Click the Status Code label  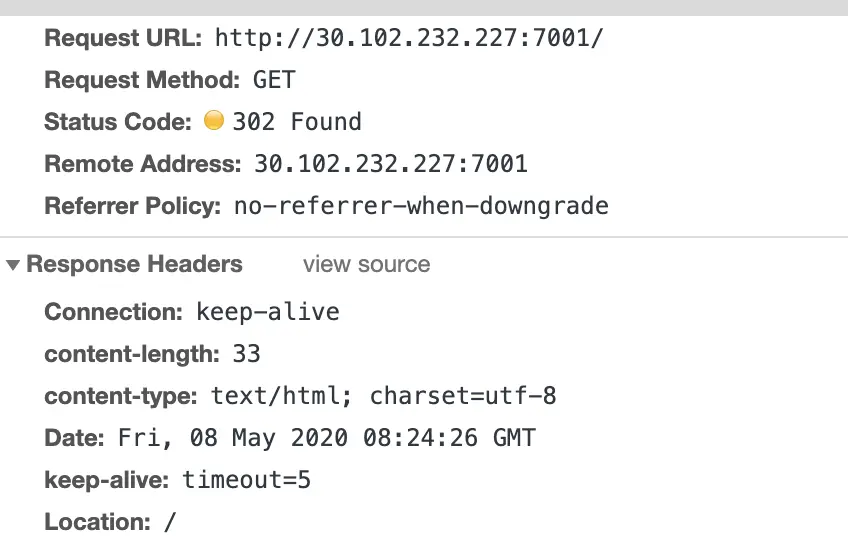(x=118, y=122)
